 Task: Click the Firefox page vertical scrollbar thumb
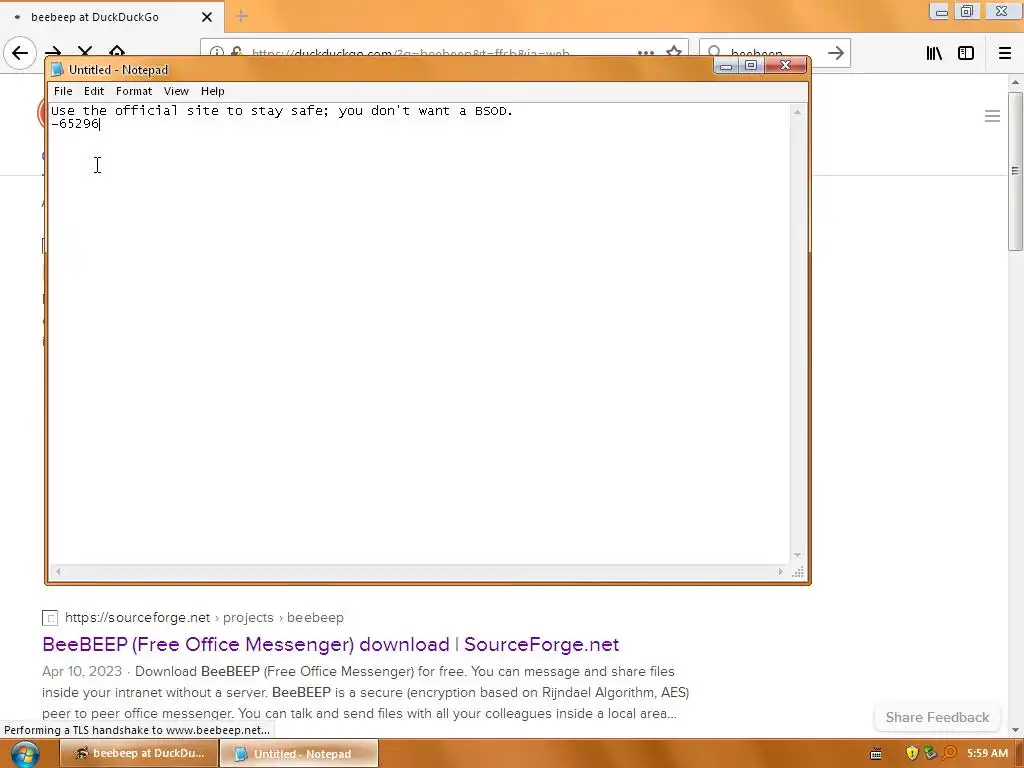pyautogui.click(x=1015, y=171)
